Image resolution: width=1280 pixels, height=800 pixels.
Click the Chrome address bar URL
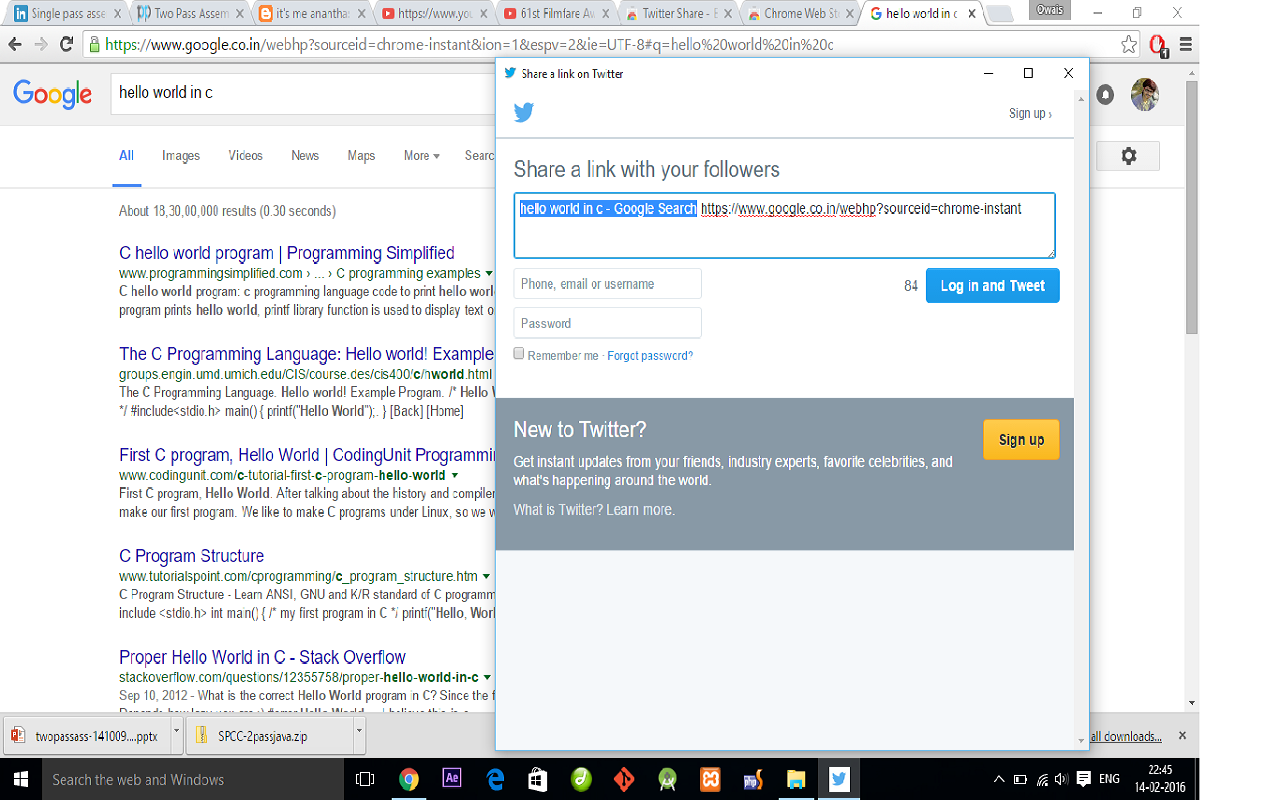tap(469, 45)
